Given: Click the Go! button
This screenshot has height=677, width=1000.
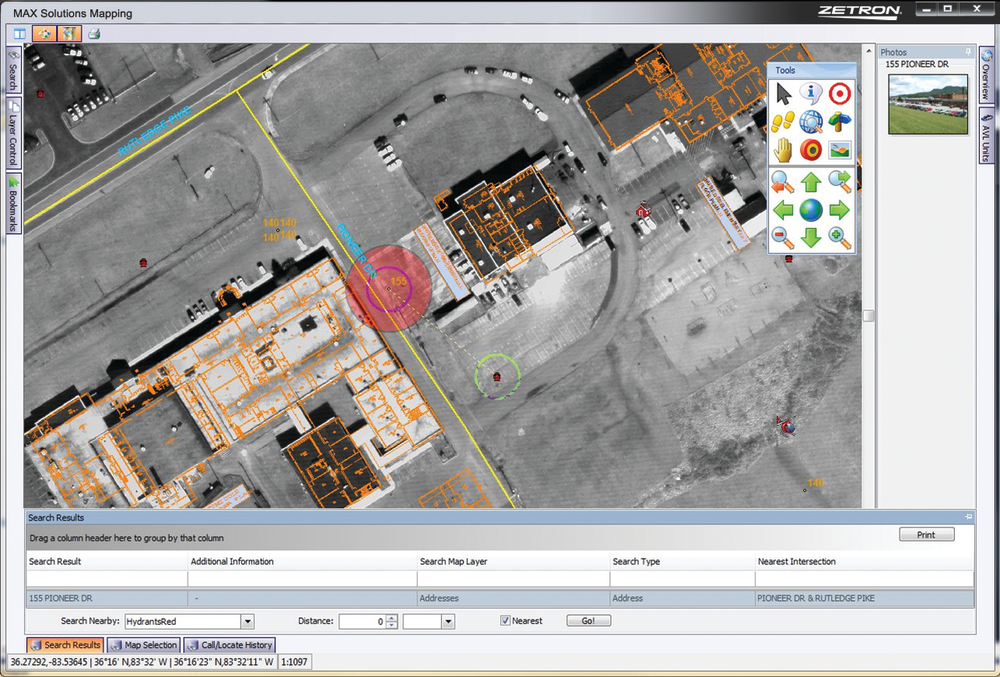Looking at the screenshot, I should pos(588,620).
